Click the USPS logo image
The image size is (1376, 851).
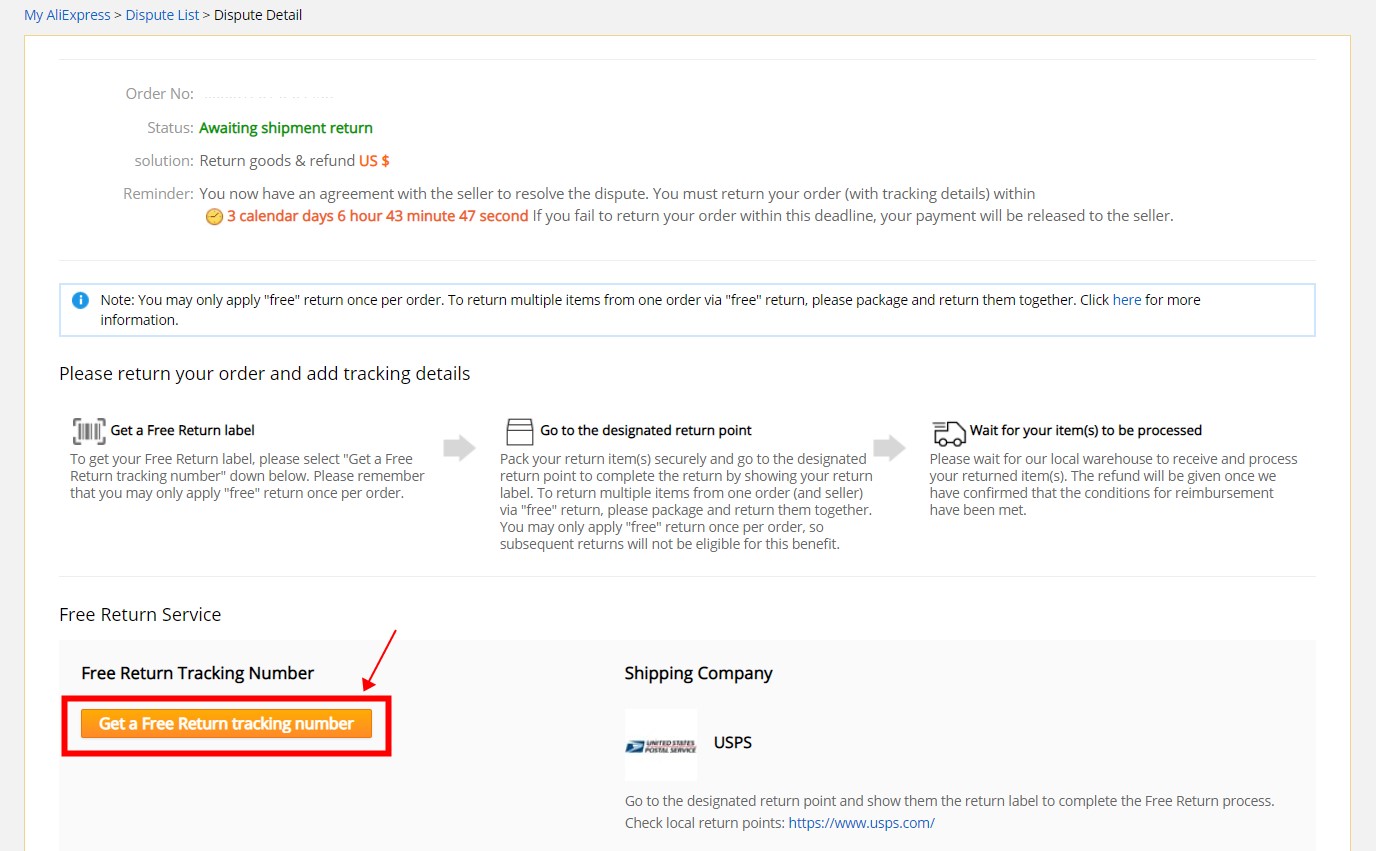661,745
